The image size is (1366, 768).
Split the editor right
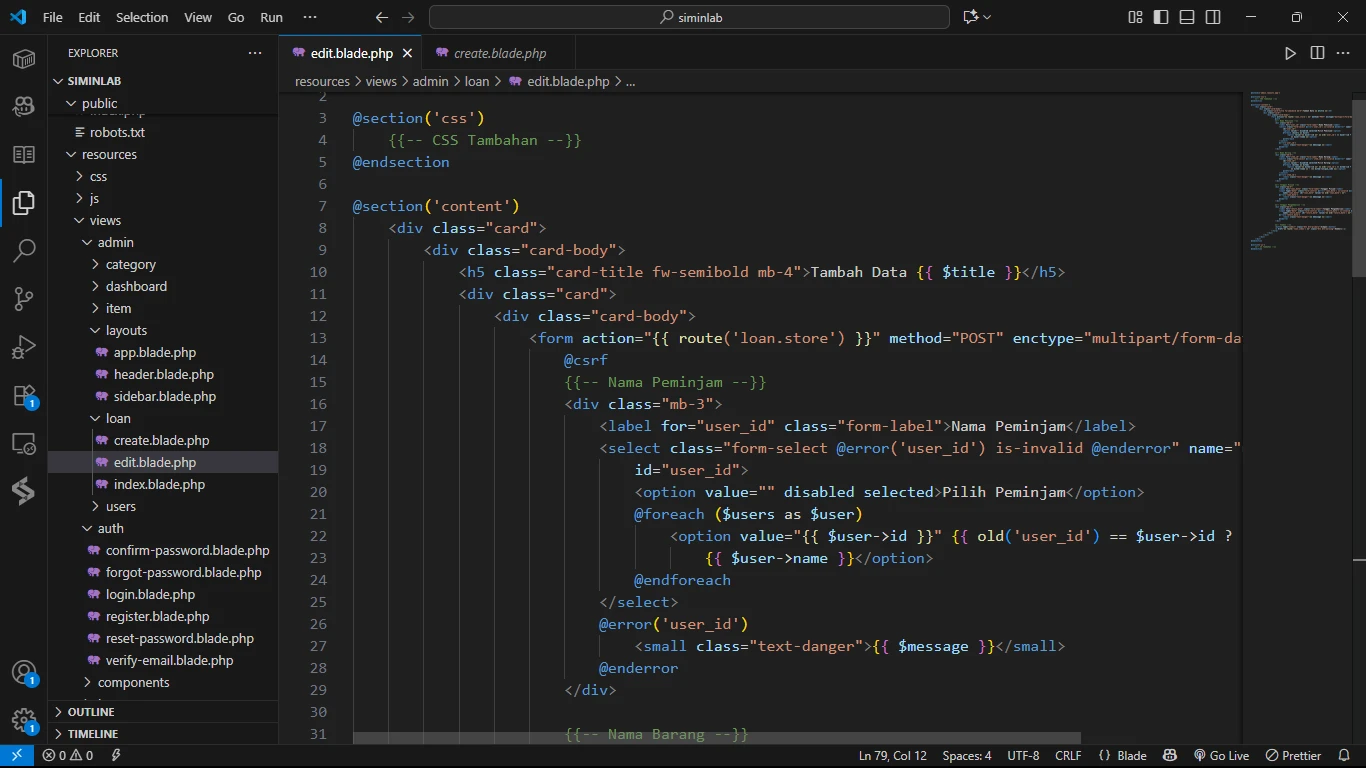coord(1317,53)
